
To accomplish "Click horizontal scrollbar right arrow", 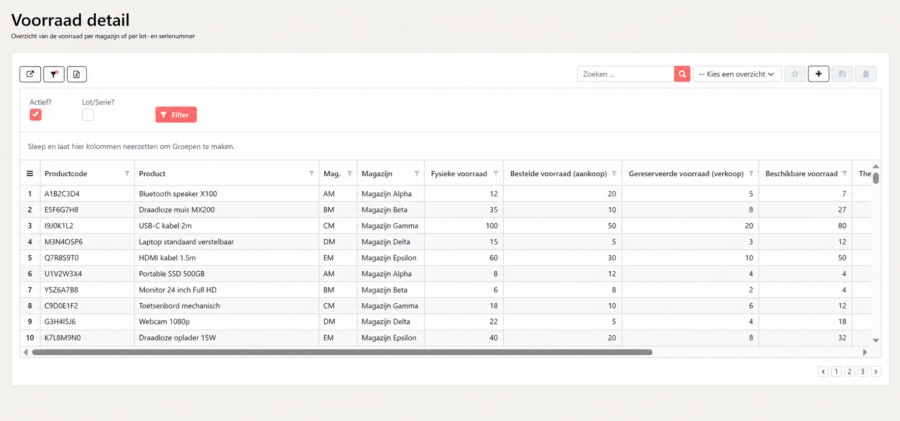I will coord(865,352).
